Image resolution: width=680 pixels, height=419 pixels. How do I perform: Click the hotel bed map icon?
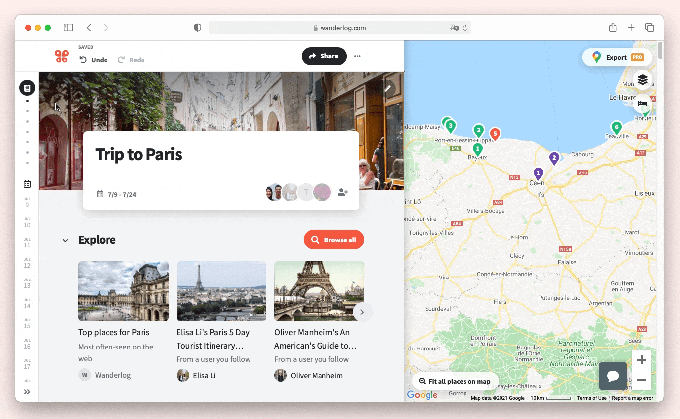coord(643,103)
